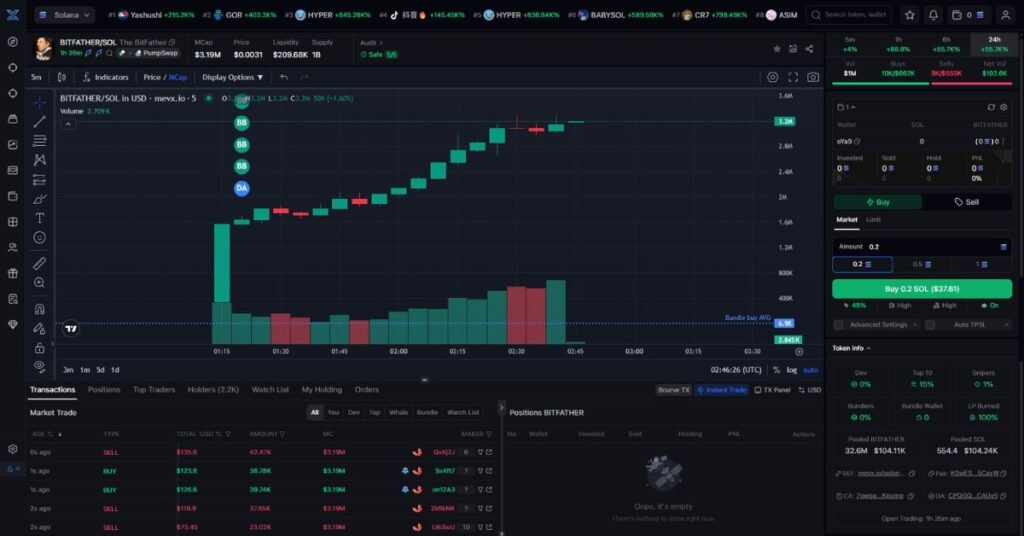The image size is (1024, 536).
Task: Enable the Auto TPSL checkbox
Action: point(930,324)
